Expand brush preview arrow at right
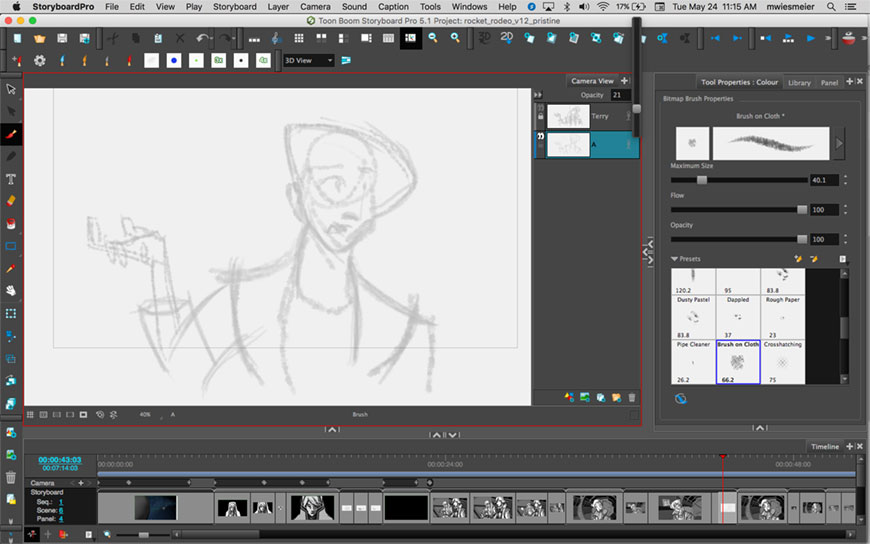 [839, 143]
